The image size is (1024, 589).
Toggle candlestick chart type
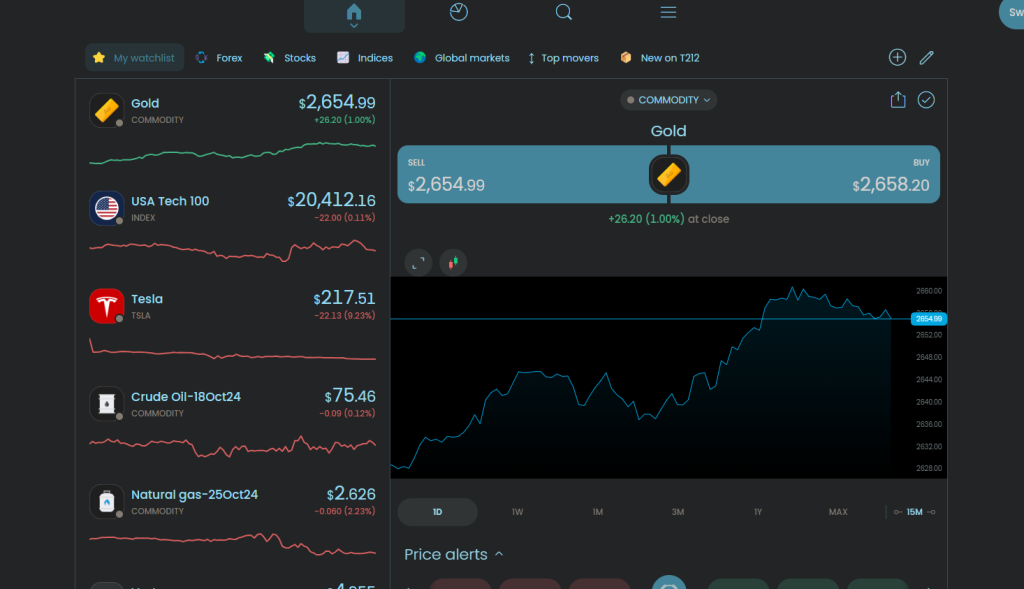[x=453, y=262]
